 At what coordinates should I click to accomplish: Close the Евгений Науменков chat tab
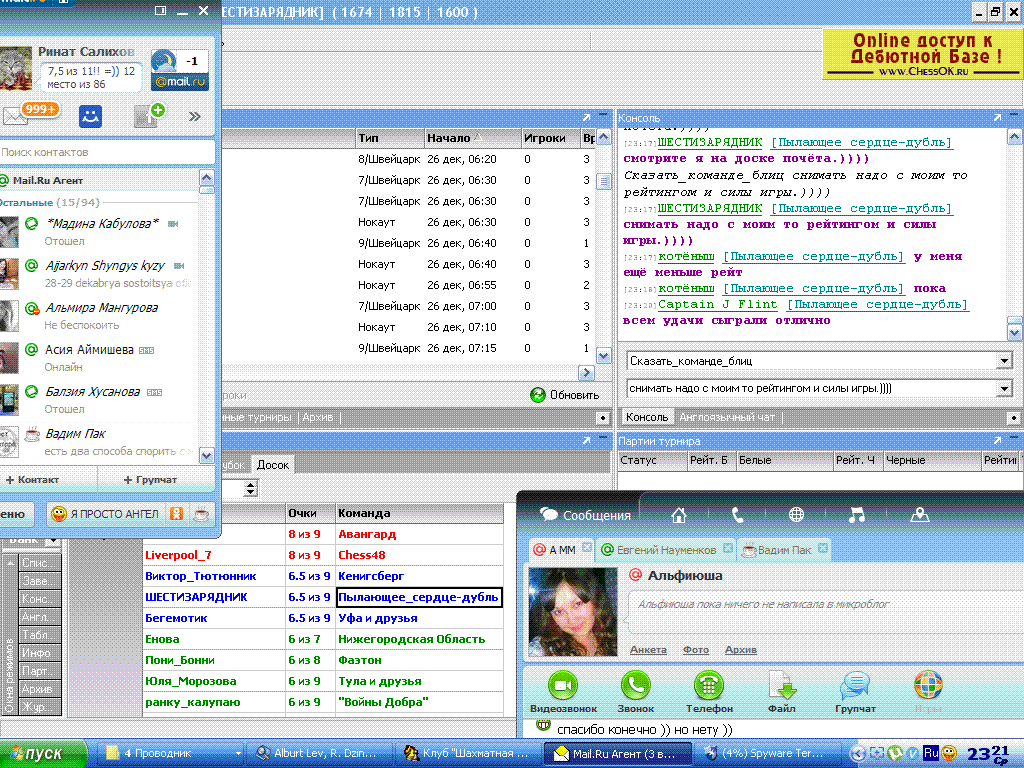(x=728, y=549)
